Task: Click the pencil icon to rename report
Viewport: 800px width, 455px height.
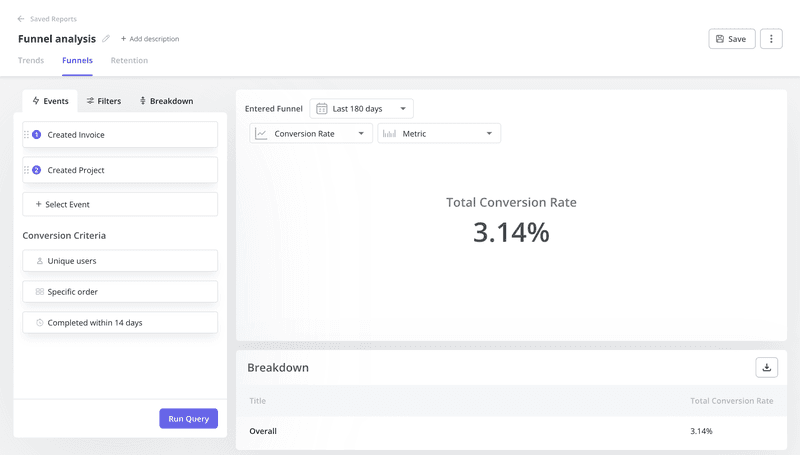Action: 106,39
